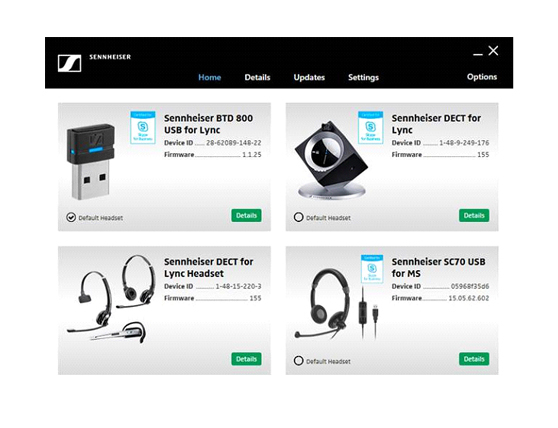Click the Sennheiser logo icon

[69, 63]
